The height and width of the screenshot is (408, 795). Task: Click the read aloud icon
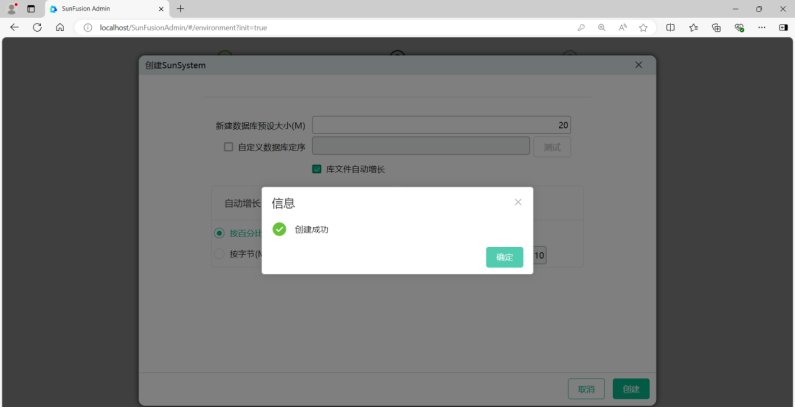coord(623,28)
